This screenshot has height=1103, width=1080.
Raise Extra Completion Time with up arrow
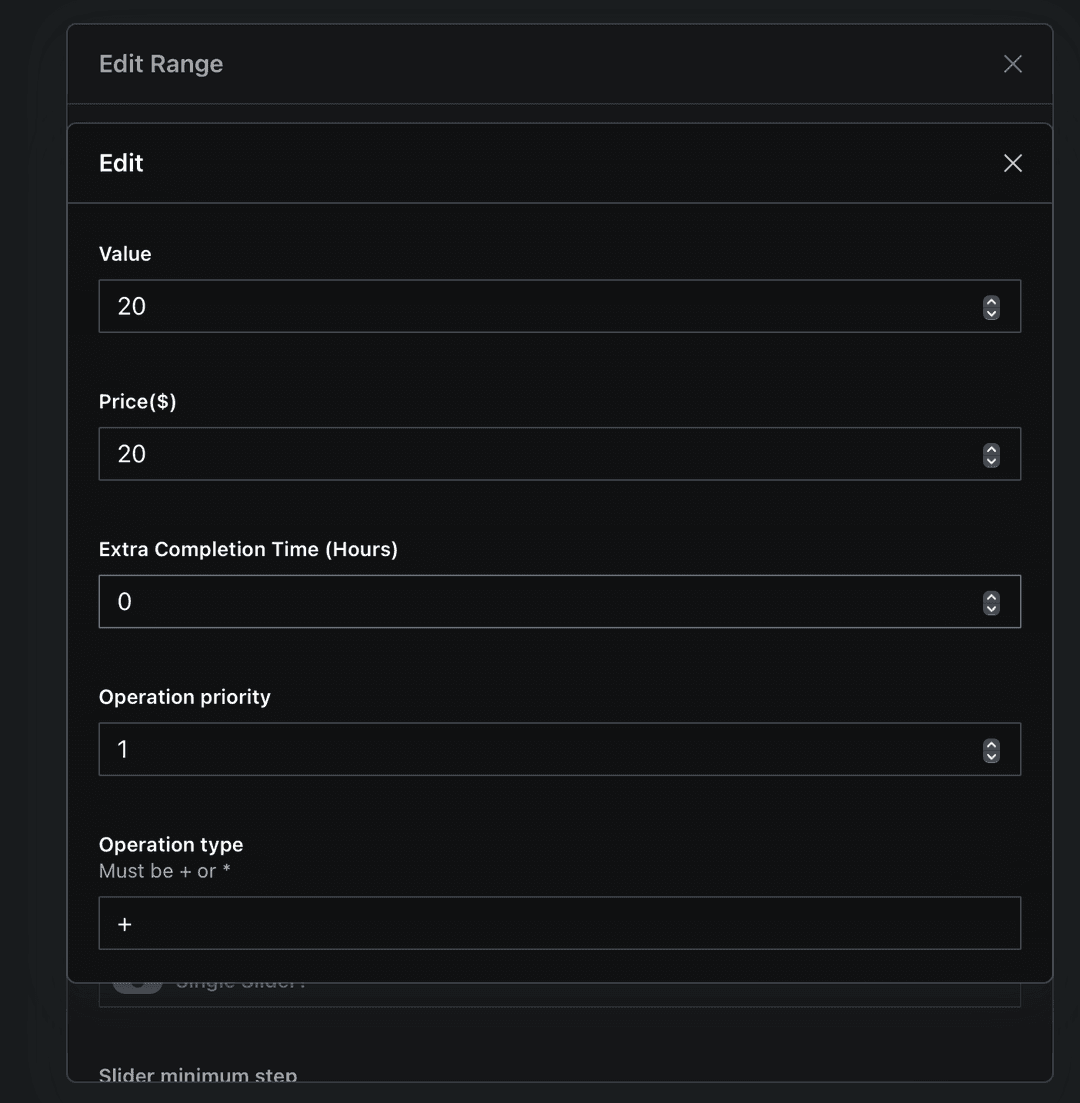(x=991, y=596)
